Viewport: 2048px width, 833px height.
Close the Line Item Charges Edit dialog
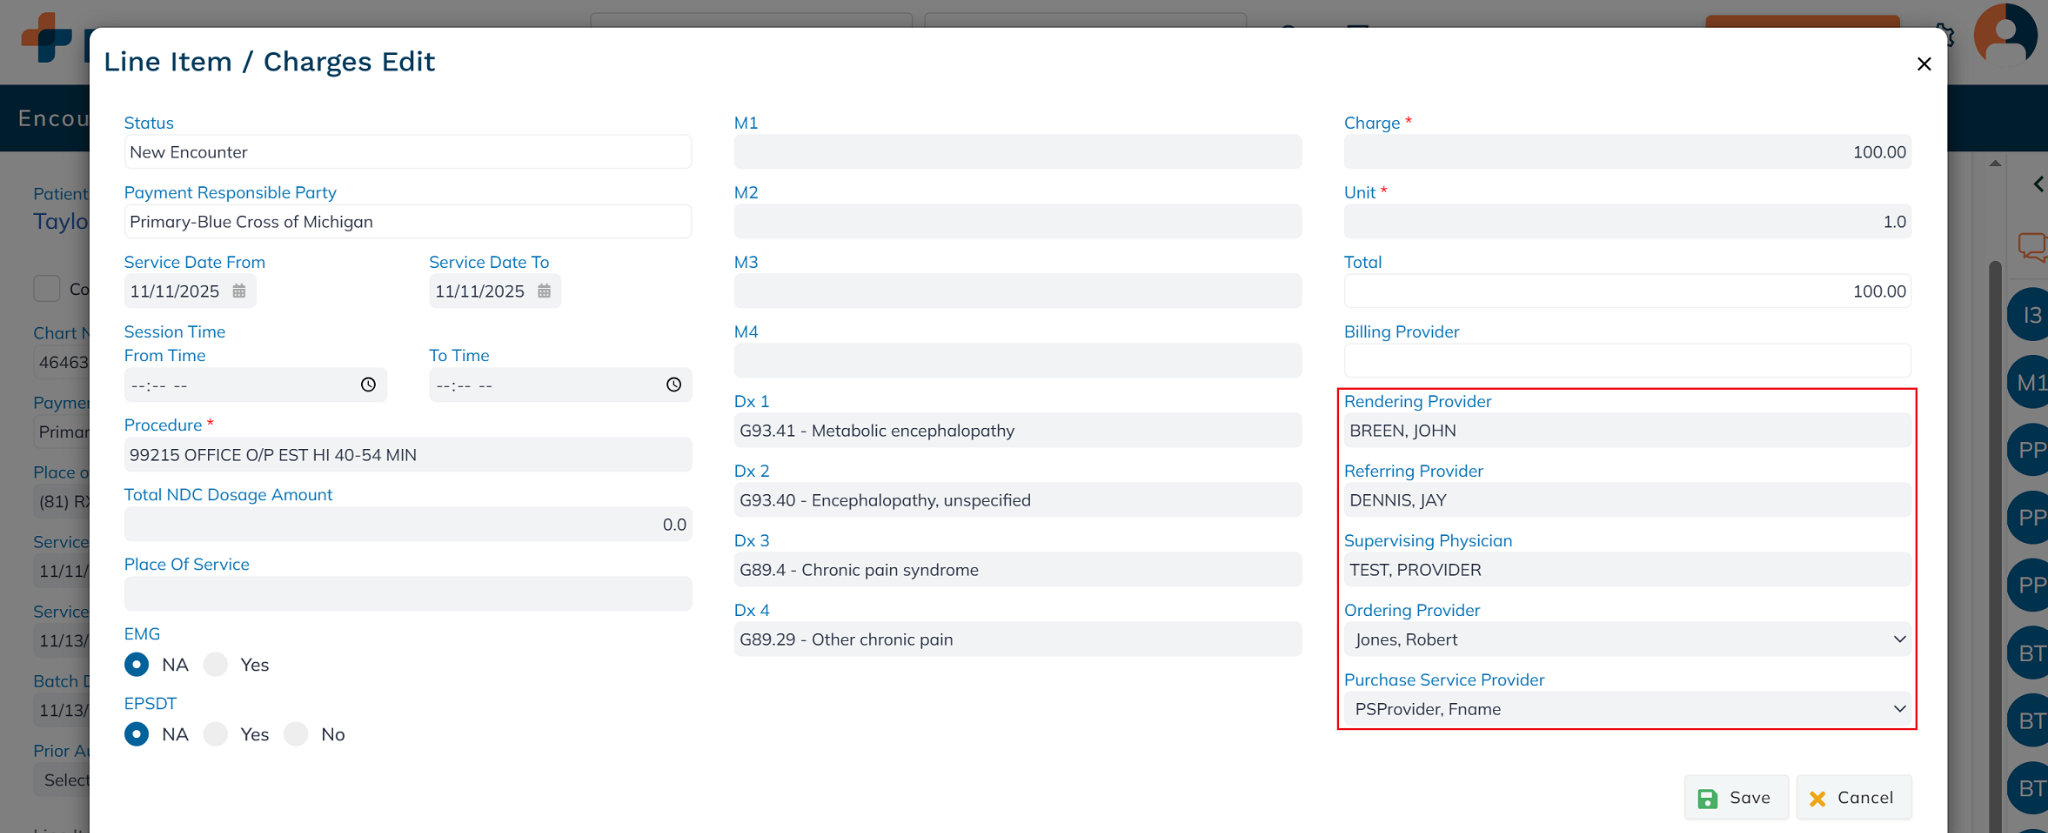click(1923, 64)
